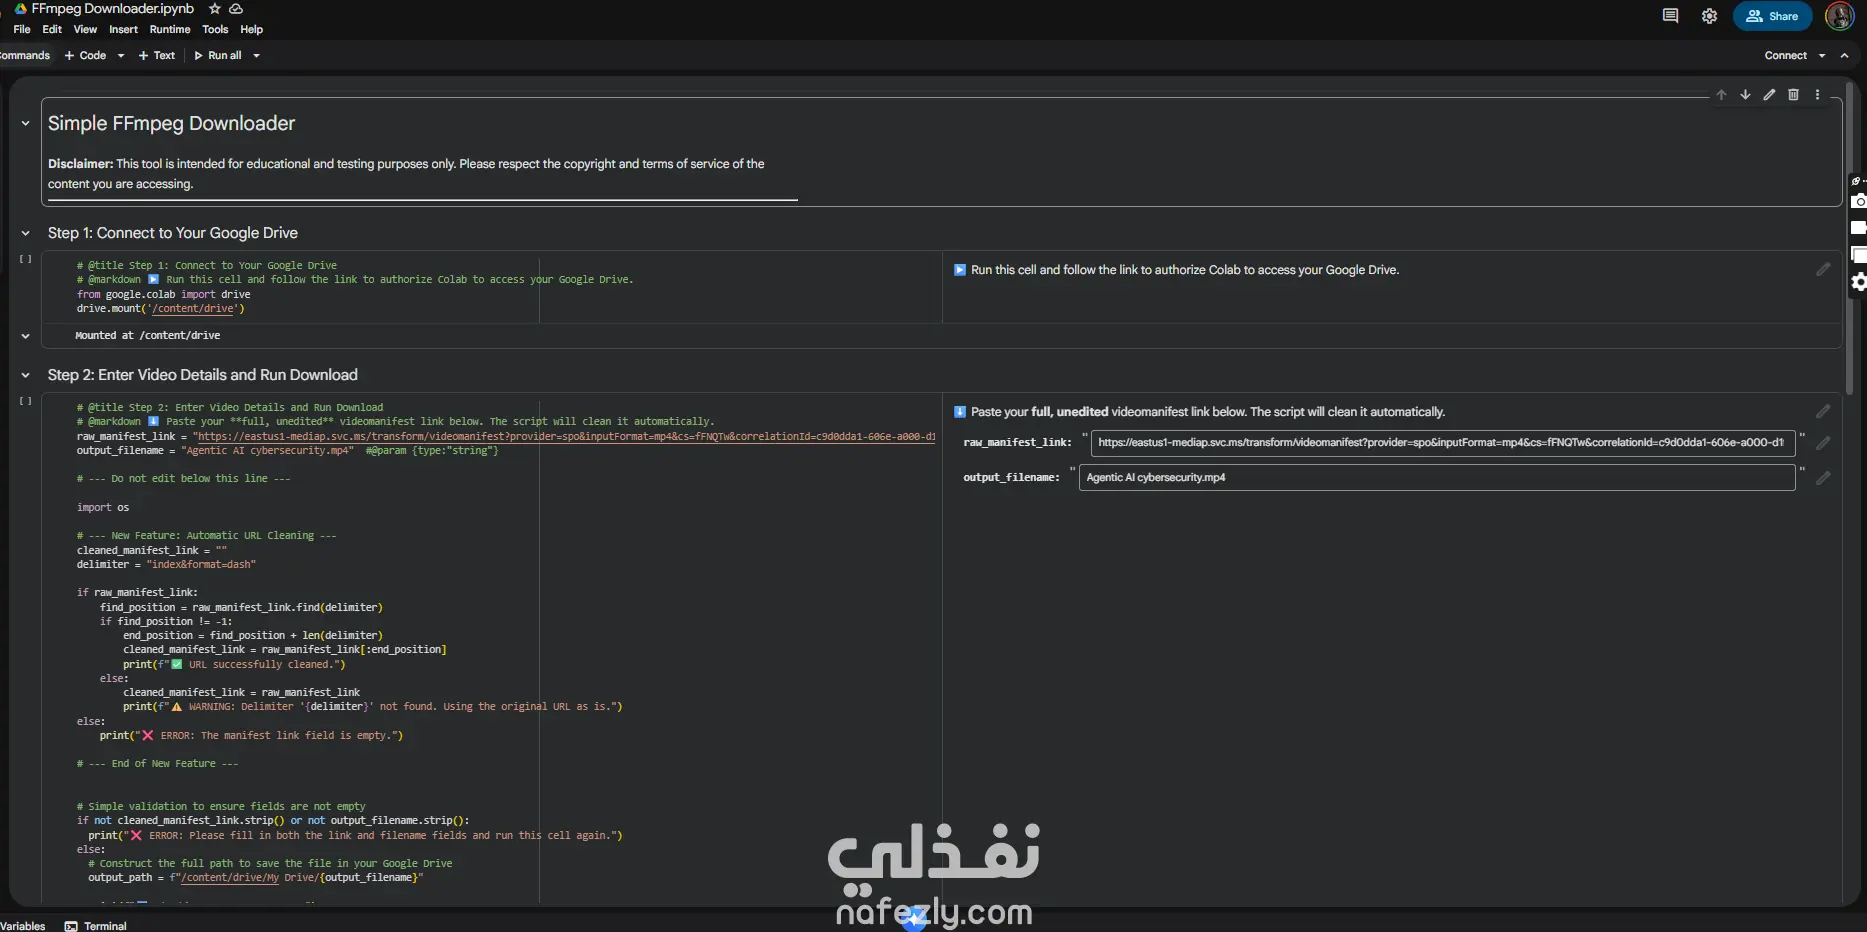
Task: Click the "Step 1: Connect to Your Google Drive" heading
Action: tap(173, 234)
